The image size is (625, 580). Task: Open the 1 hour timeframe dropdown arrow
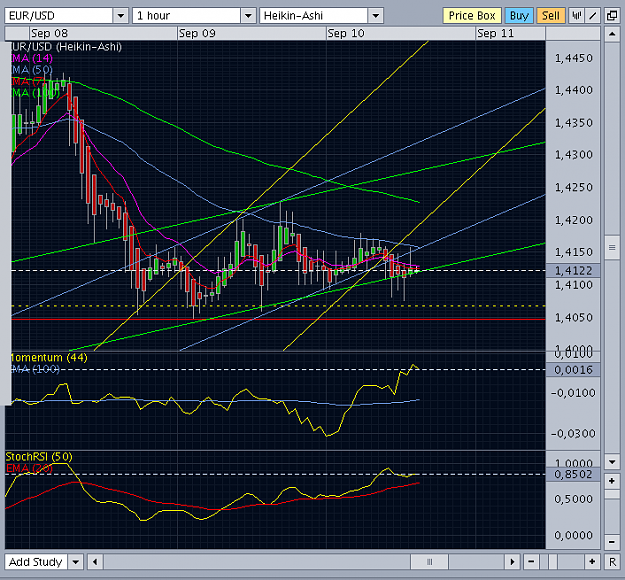[248, 16]
